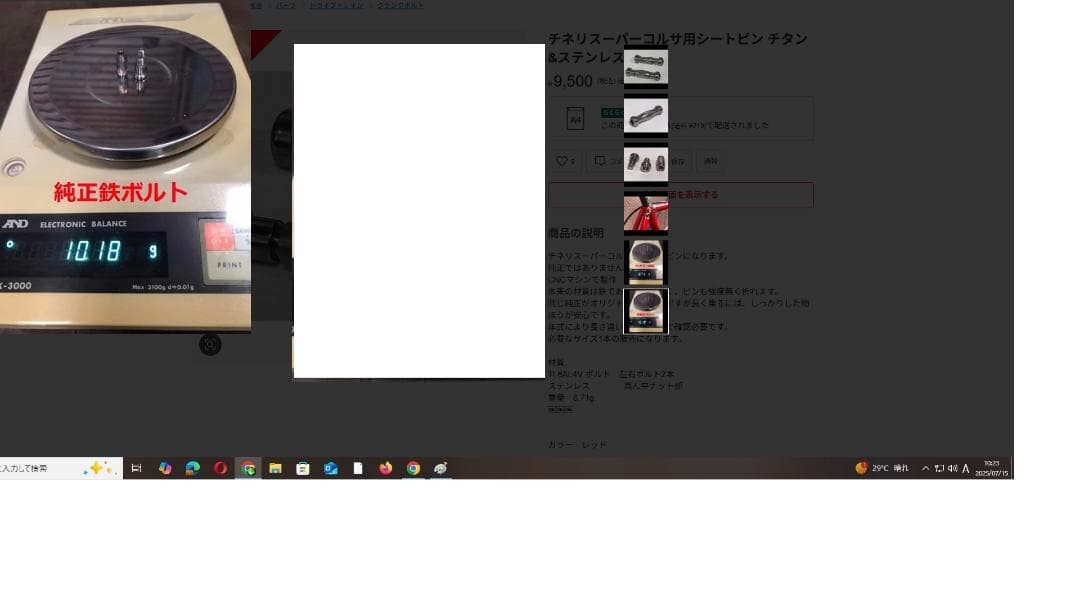The height and width of the screenshot is (607, 1080).
Task: Toggle the 保存 (save) option for the item
Action: (681, 162)
